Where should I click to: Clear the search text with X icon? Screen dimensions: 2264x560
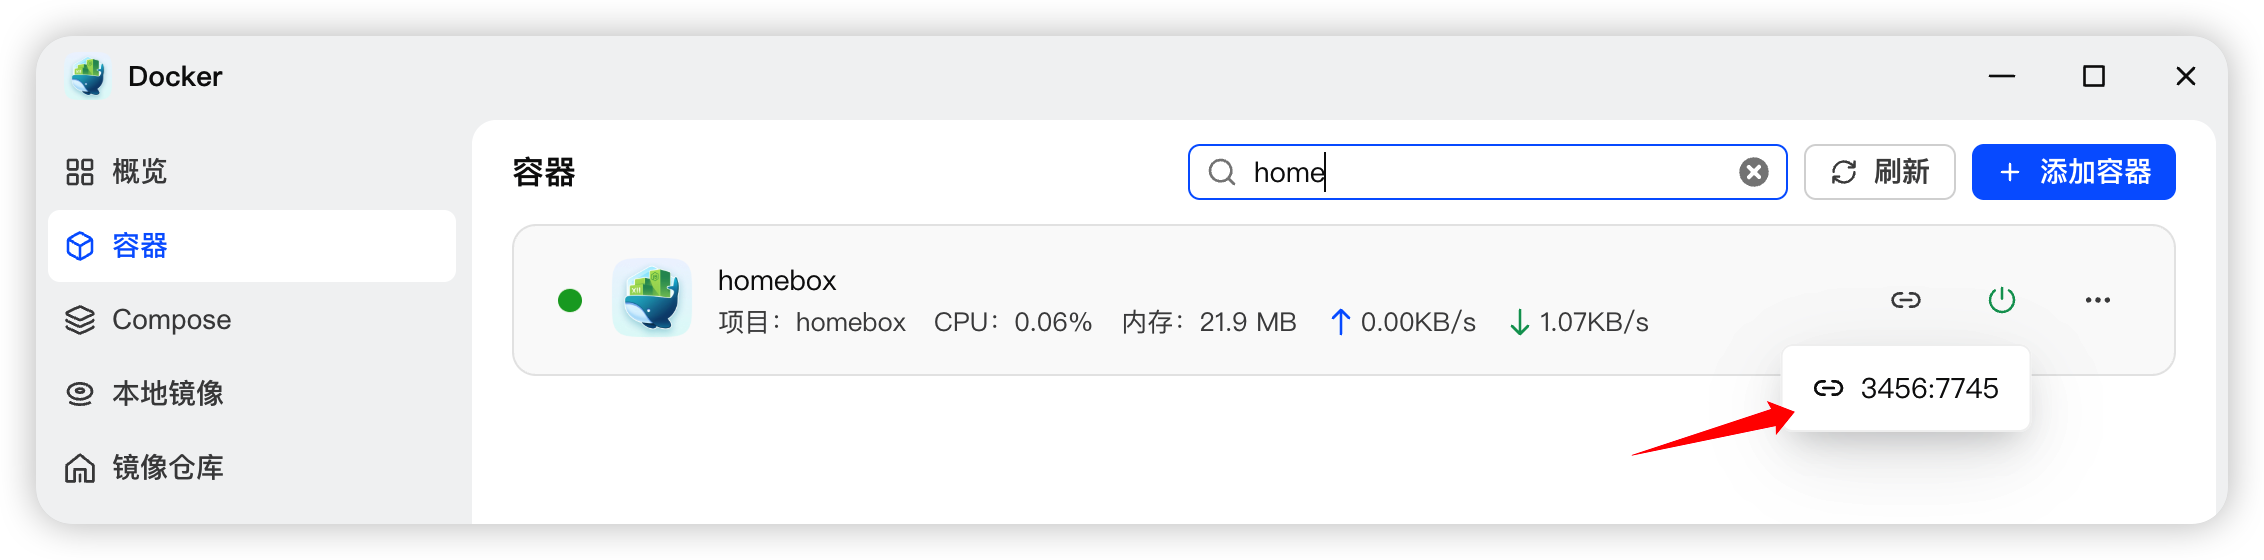[x=1753, y=173]
